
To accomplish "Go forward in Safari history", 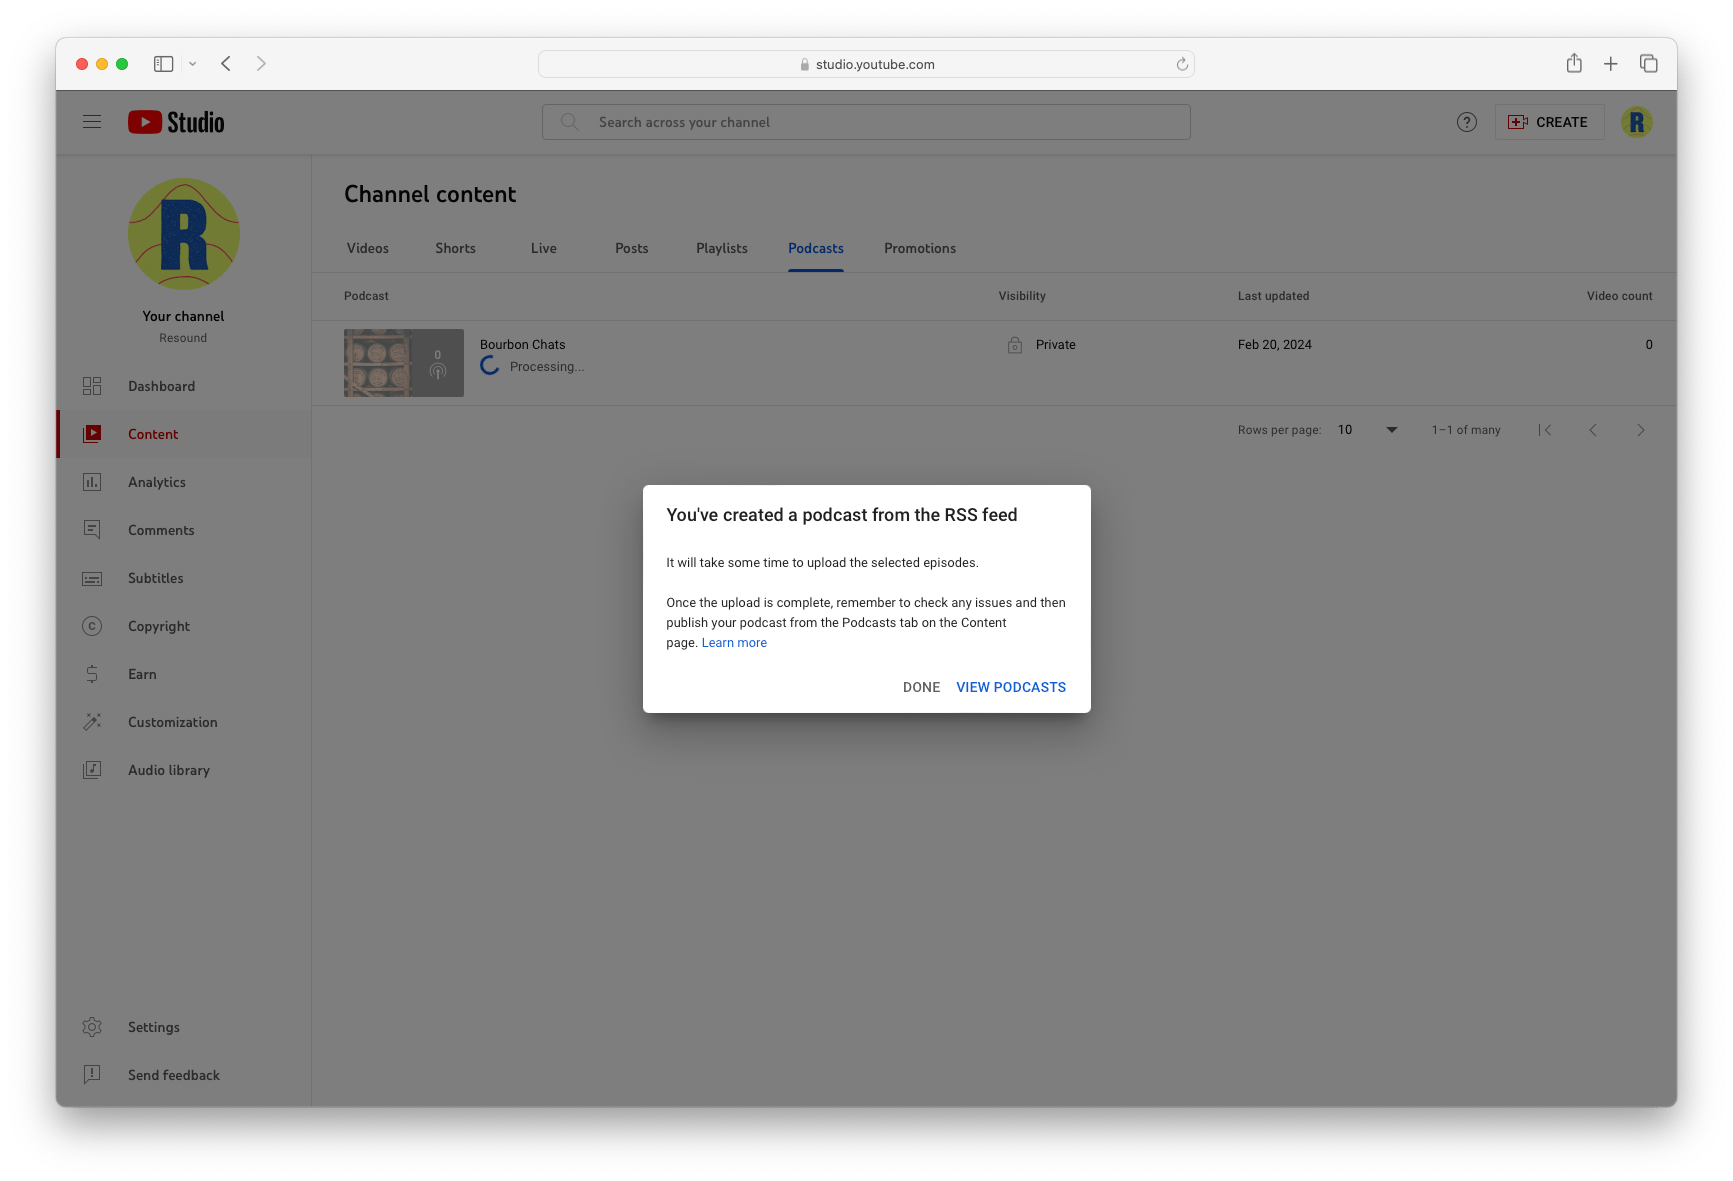I will 261,64.
